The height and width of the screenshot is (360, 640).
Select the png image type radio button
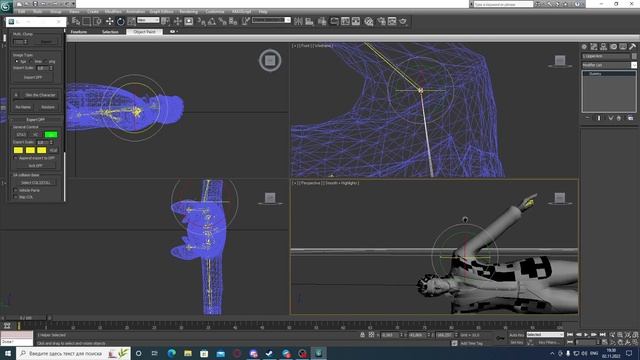coord(45,61)
